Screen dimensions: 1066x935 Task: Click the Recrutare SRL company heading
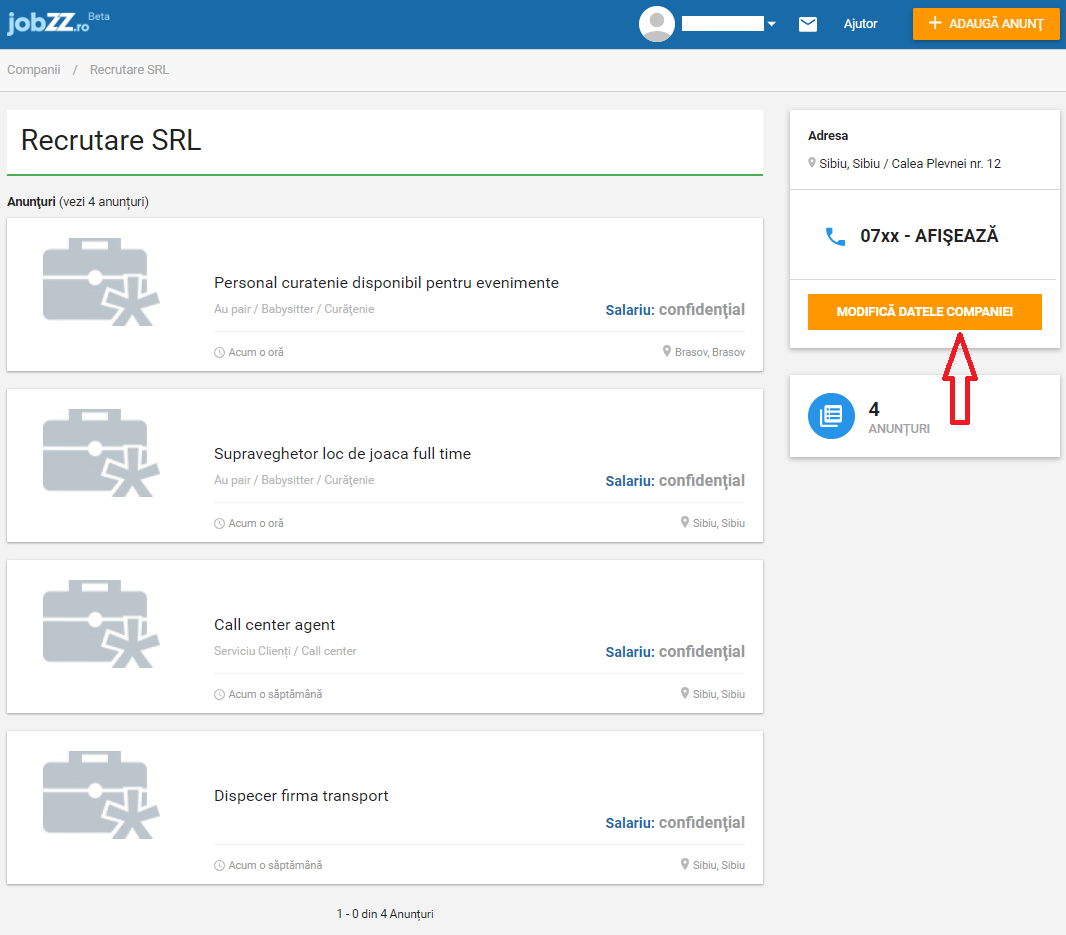point(111,140)
